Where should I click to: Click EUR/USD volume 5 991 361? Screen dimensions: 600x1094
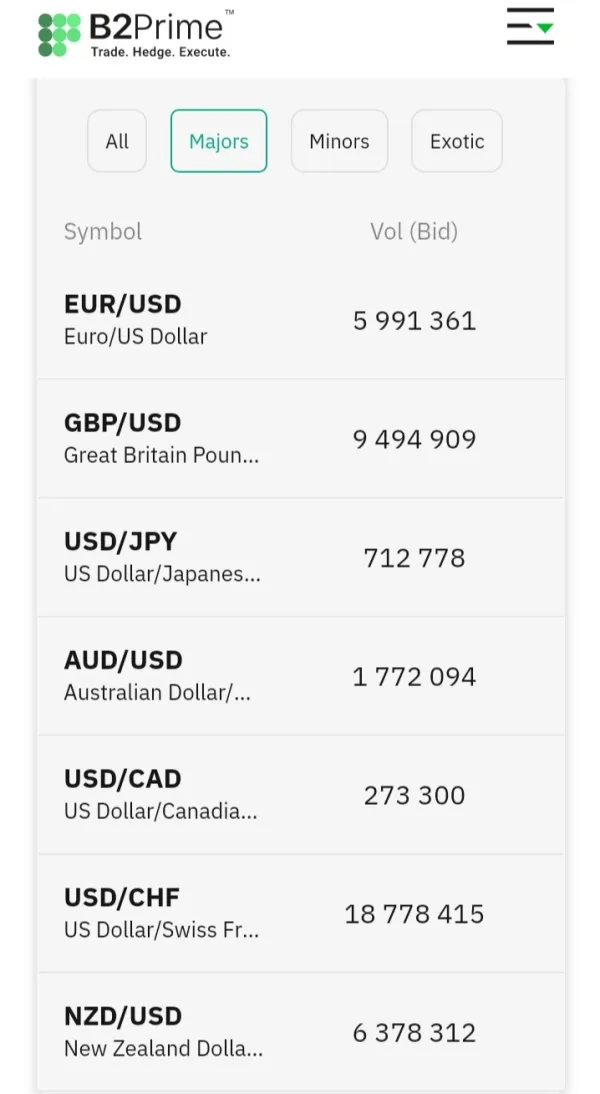tap(414, 321)
